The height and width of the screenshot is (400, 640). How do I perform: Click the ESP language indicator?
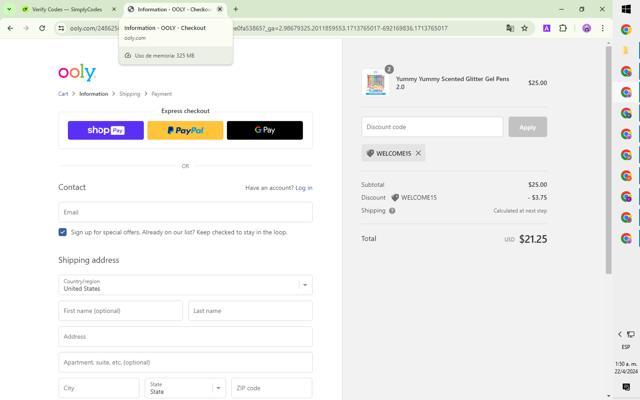pos(626,347)
